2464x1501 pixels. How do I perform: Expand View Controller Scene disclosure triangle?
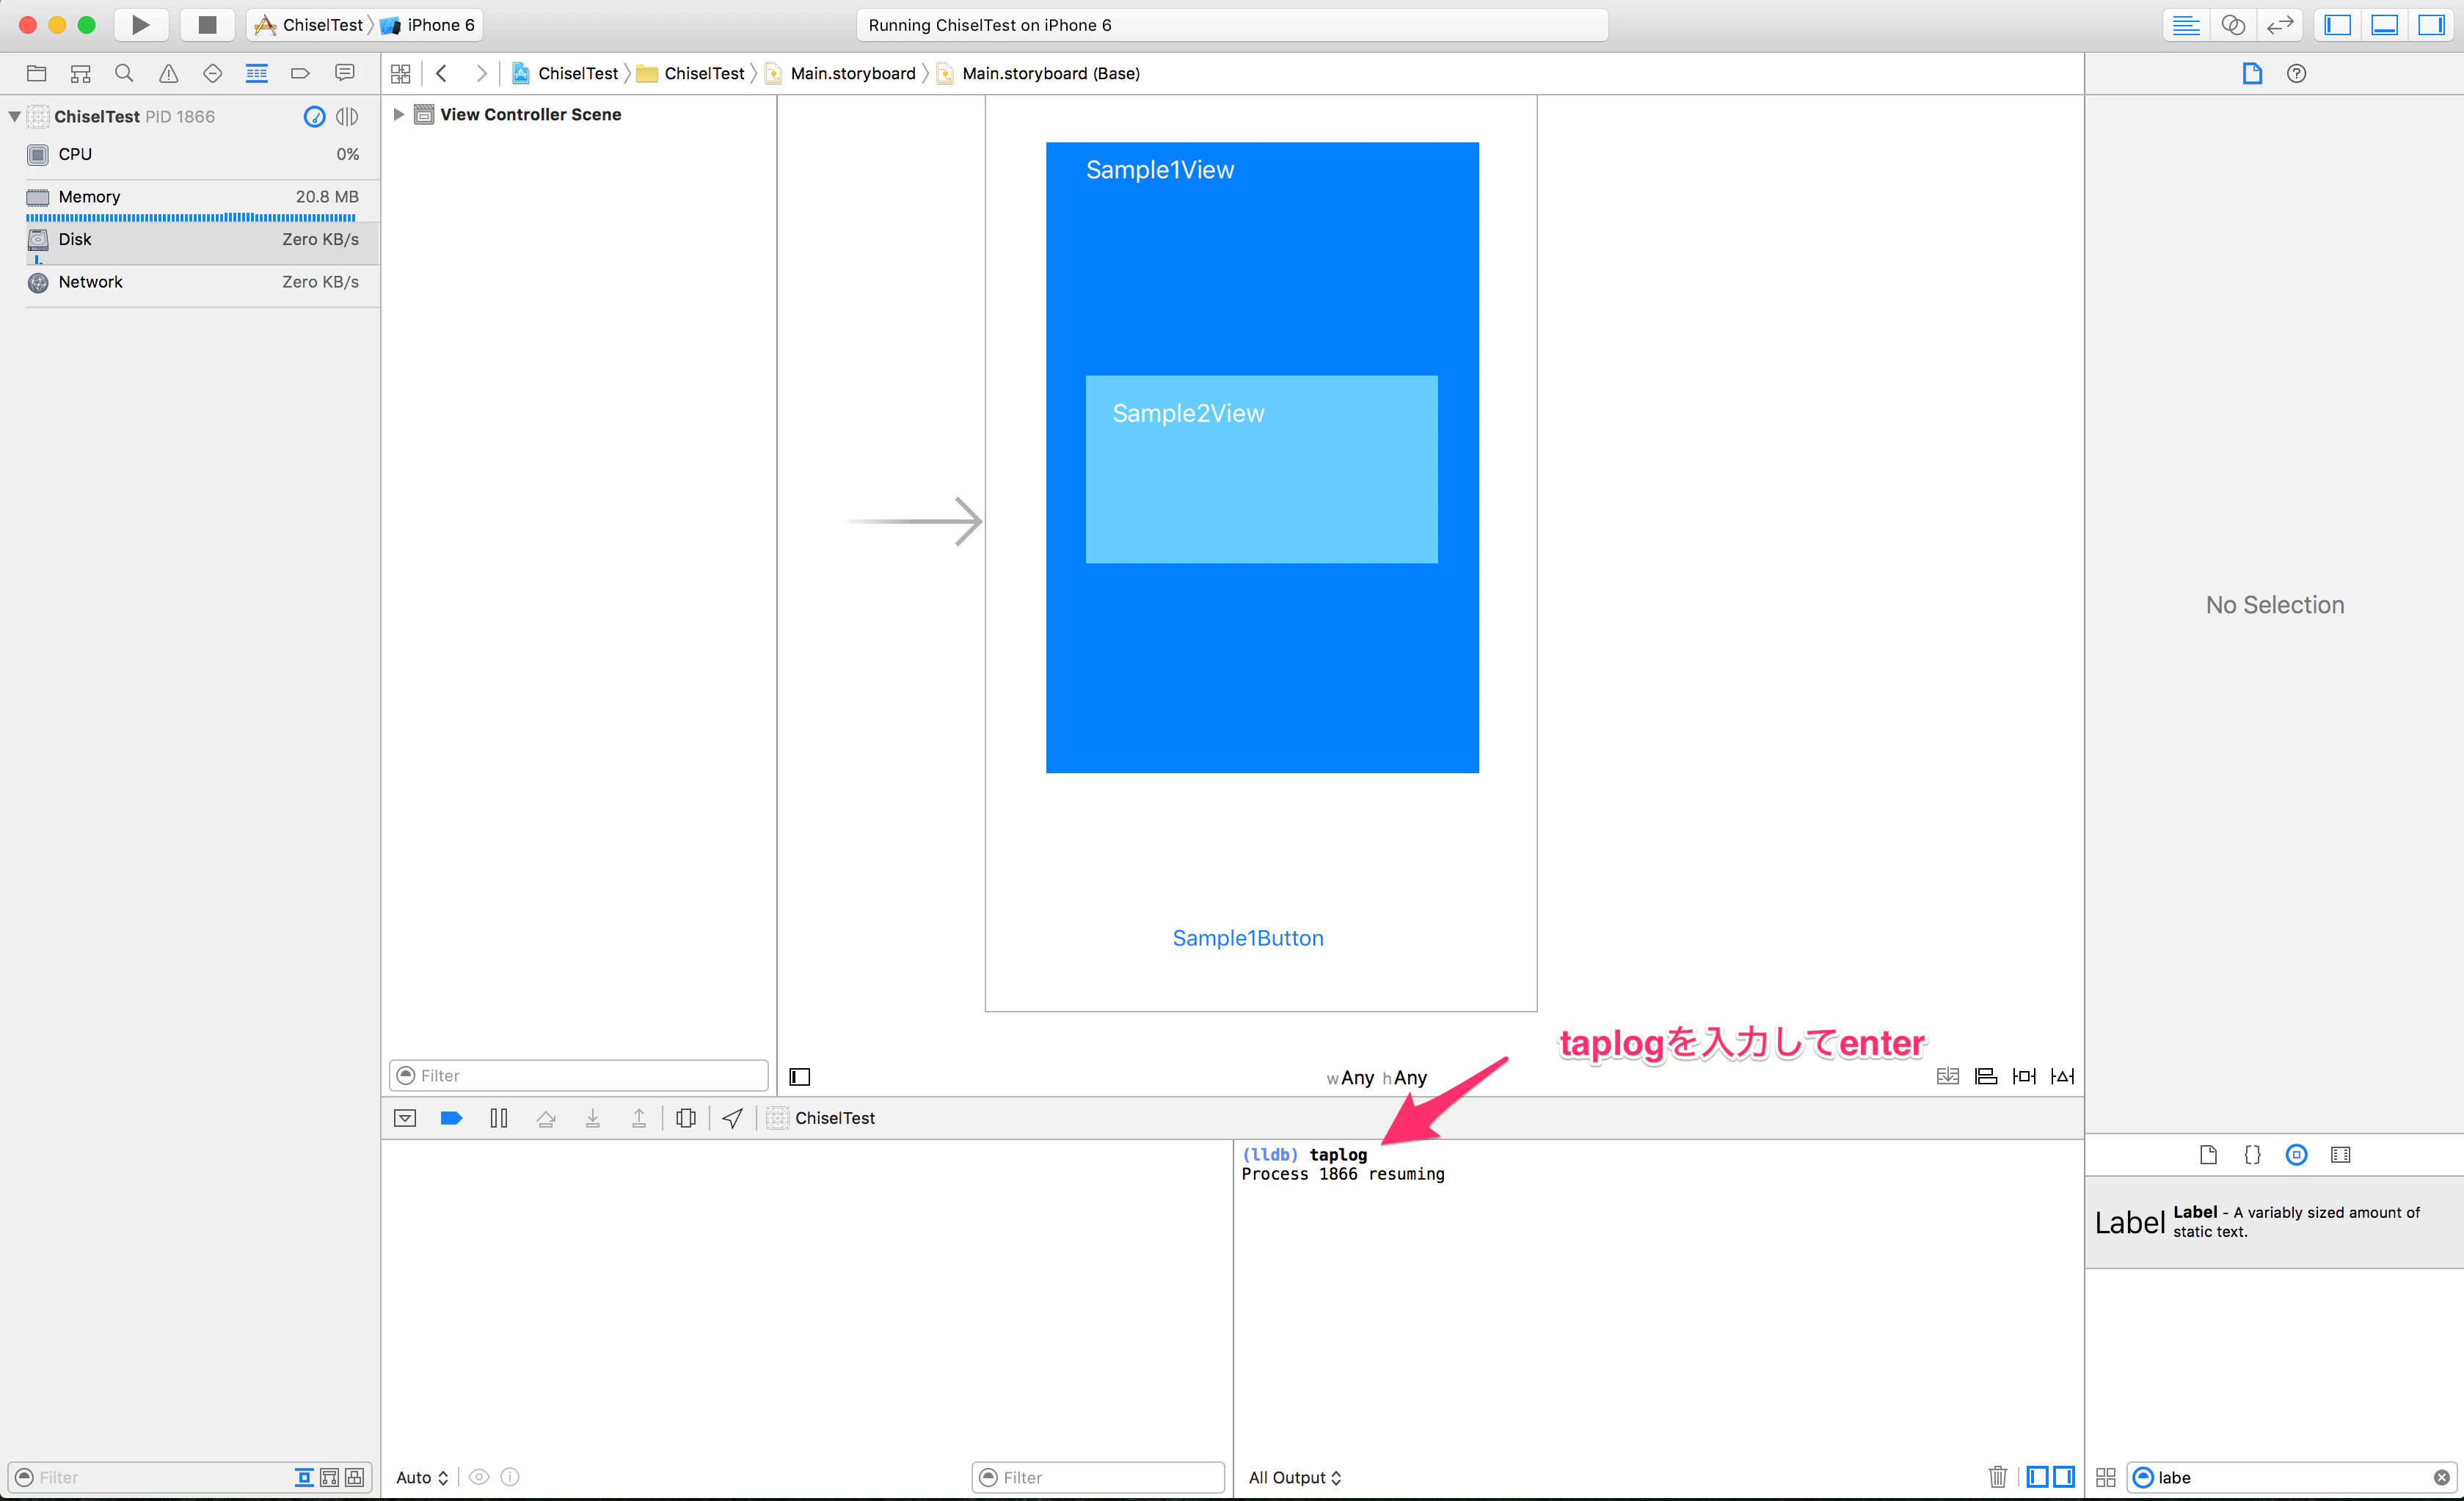click(x=398, y=114)
